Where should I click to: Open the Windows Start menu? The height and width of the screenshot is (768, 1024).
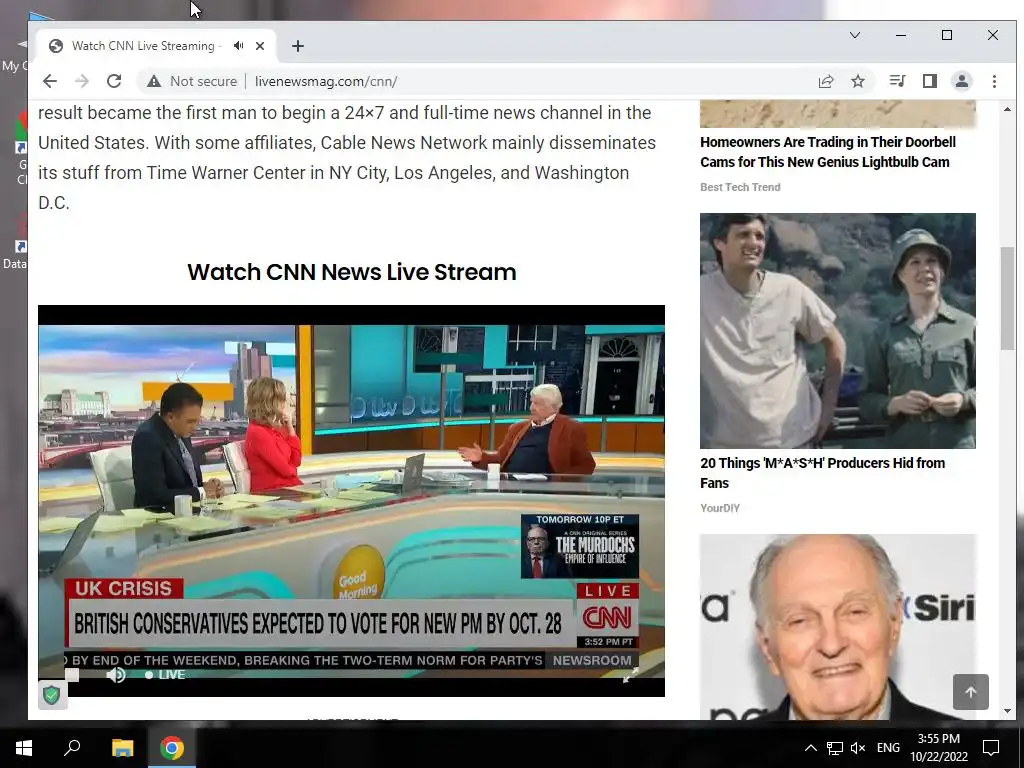[24, 748]
